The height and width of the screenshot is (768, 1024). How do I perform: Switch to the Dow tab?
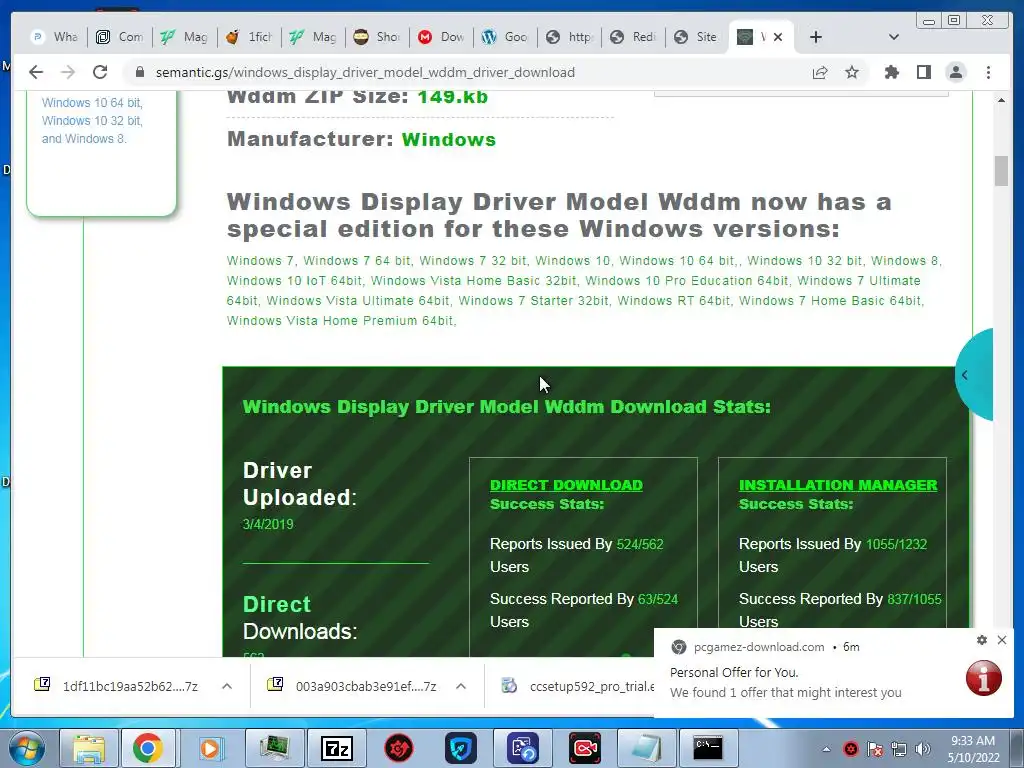click(x=441, y=37)
